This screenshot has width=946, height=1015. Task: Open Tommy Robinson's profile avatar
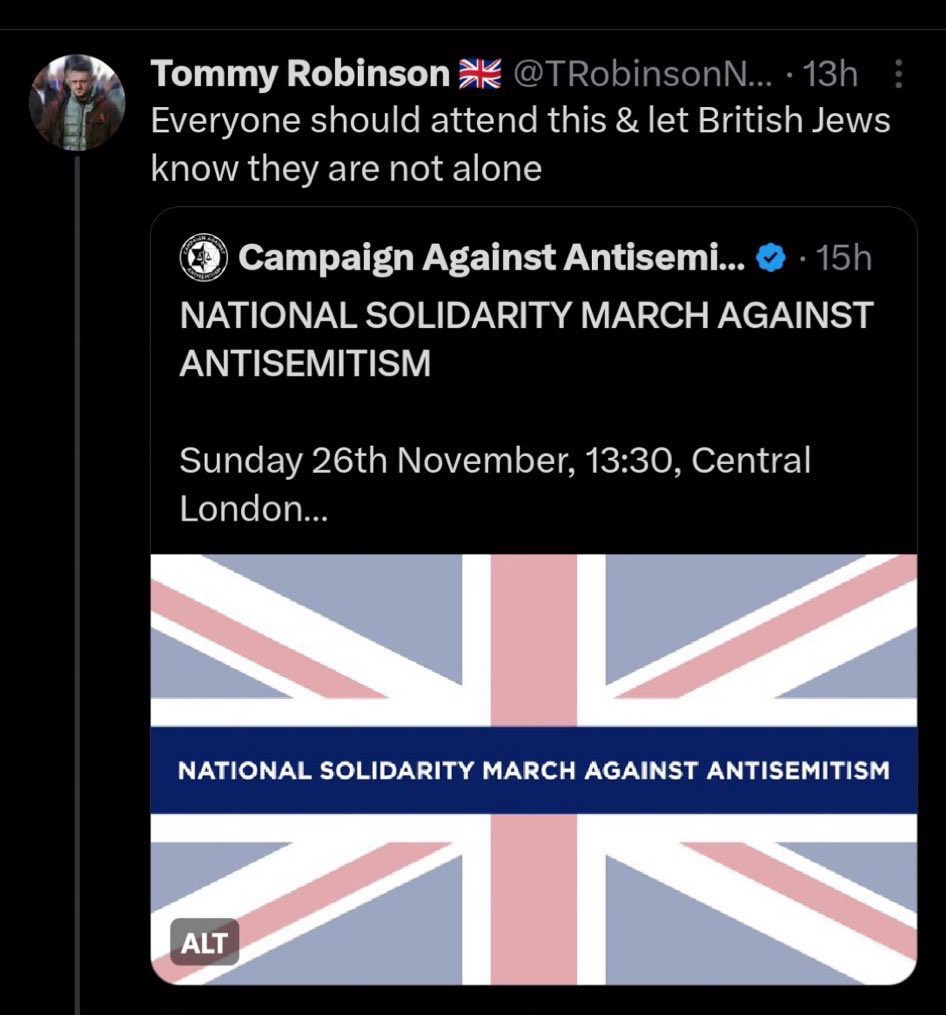click(76, 101)
